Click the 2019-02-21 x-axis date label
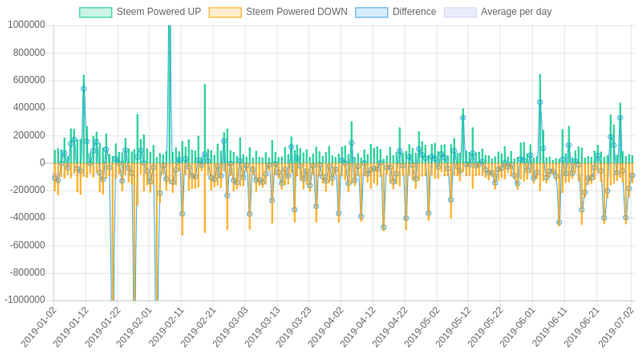Screen dimensions: 640x361 pos(198,328)
